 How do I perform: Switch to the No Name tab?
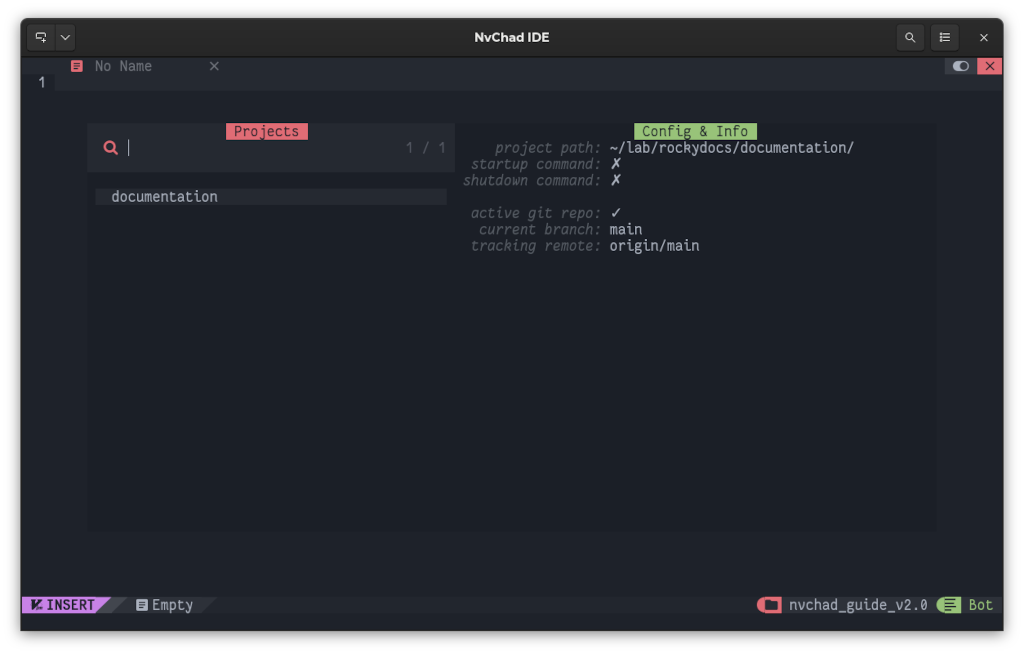pyautogui.click(x=122, y=65)
